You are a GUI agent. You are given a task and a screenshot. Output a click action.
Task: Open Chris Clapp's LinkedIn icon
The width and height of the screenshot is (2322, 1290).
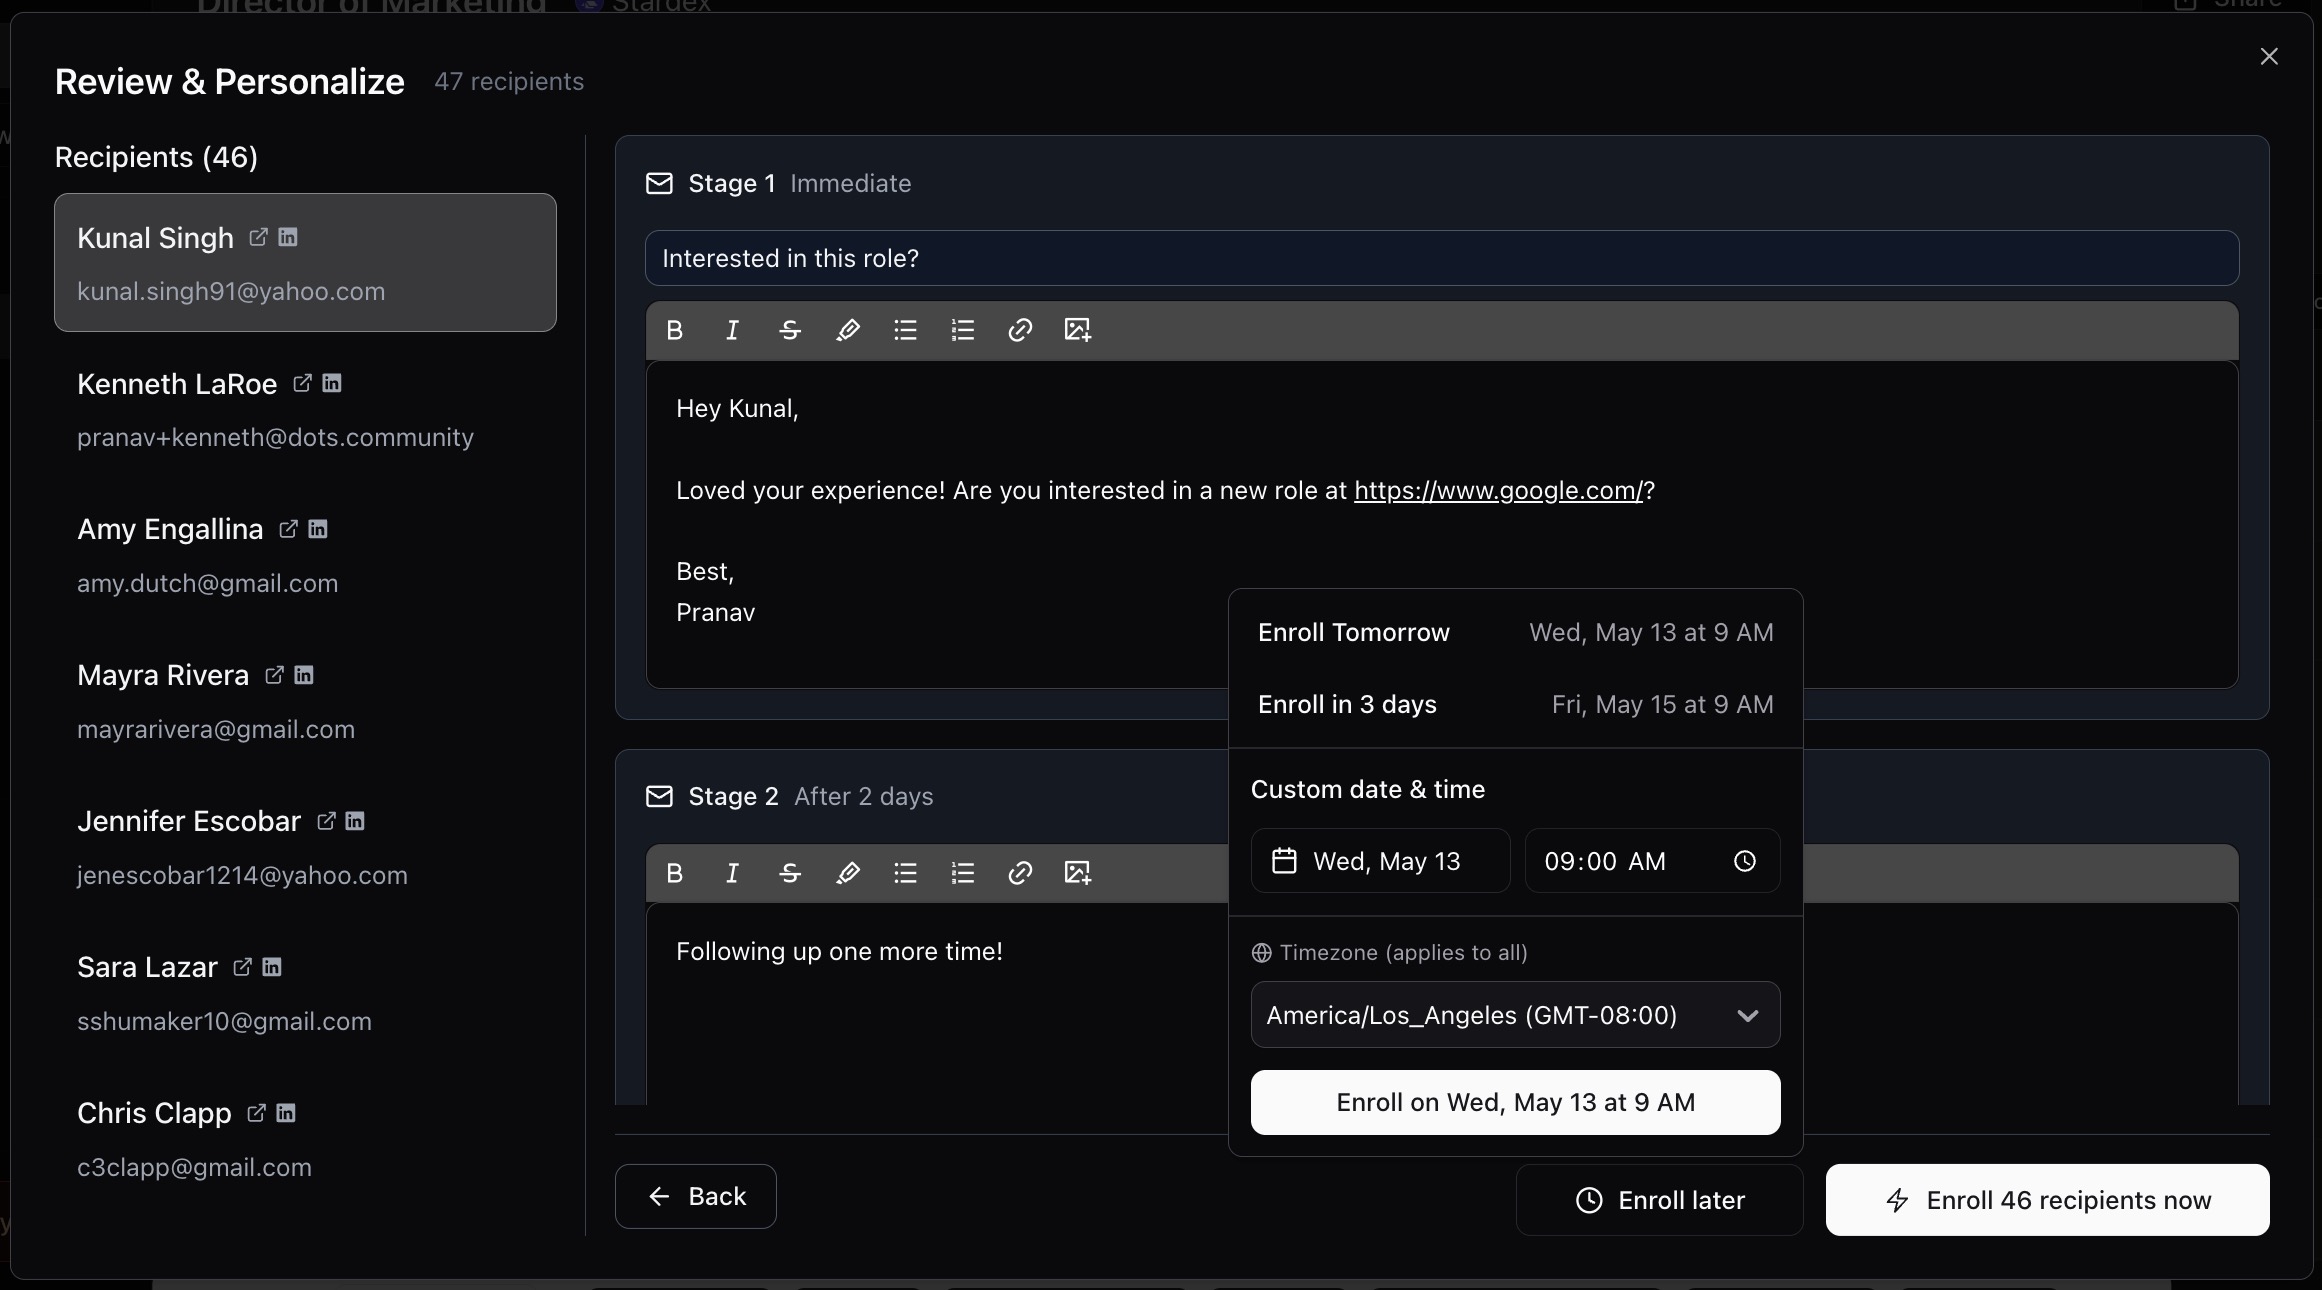(x=286, y=1113)
